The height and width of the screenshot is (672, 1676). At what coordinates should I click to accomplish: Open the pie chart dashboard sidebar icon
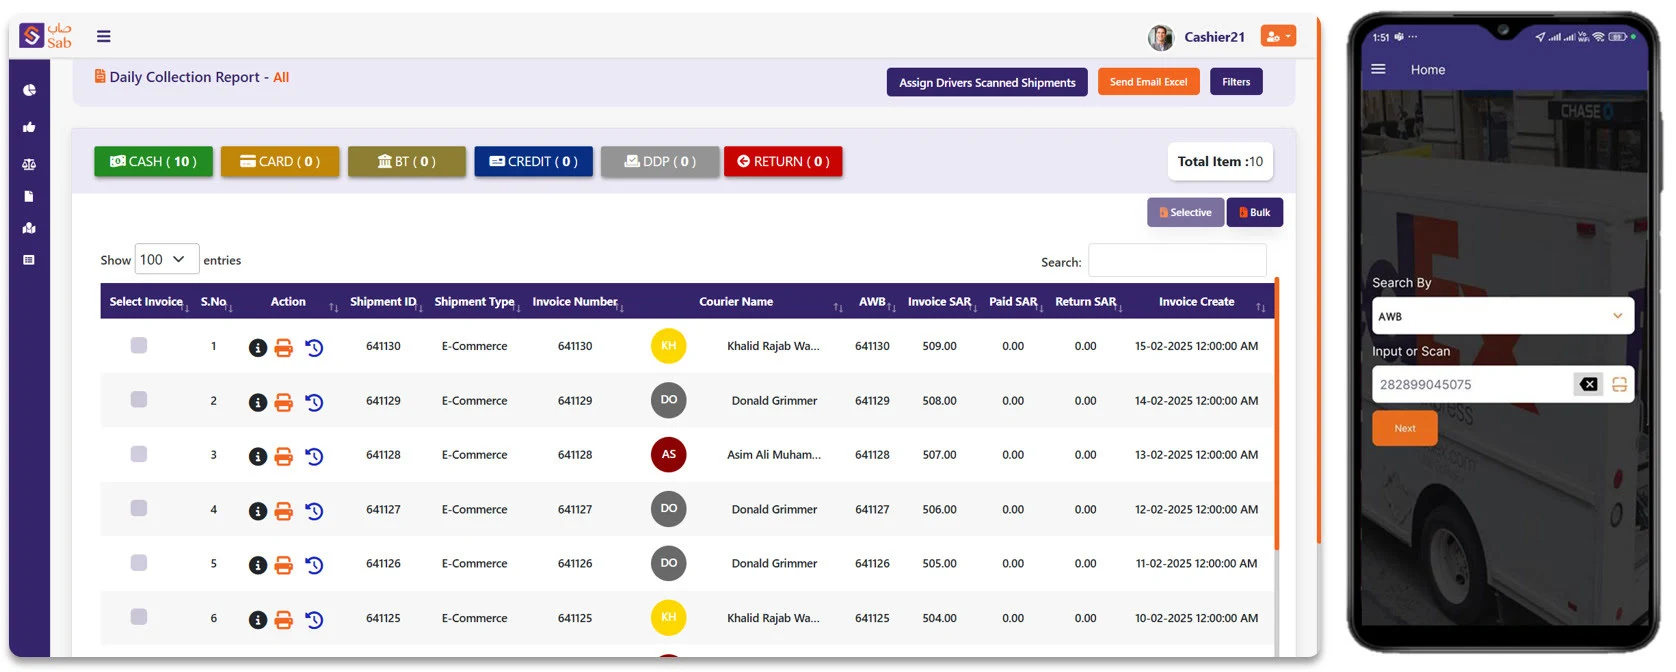click(x=29, y=90)
